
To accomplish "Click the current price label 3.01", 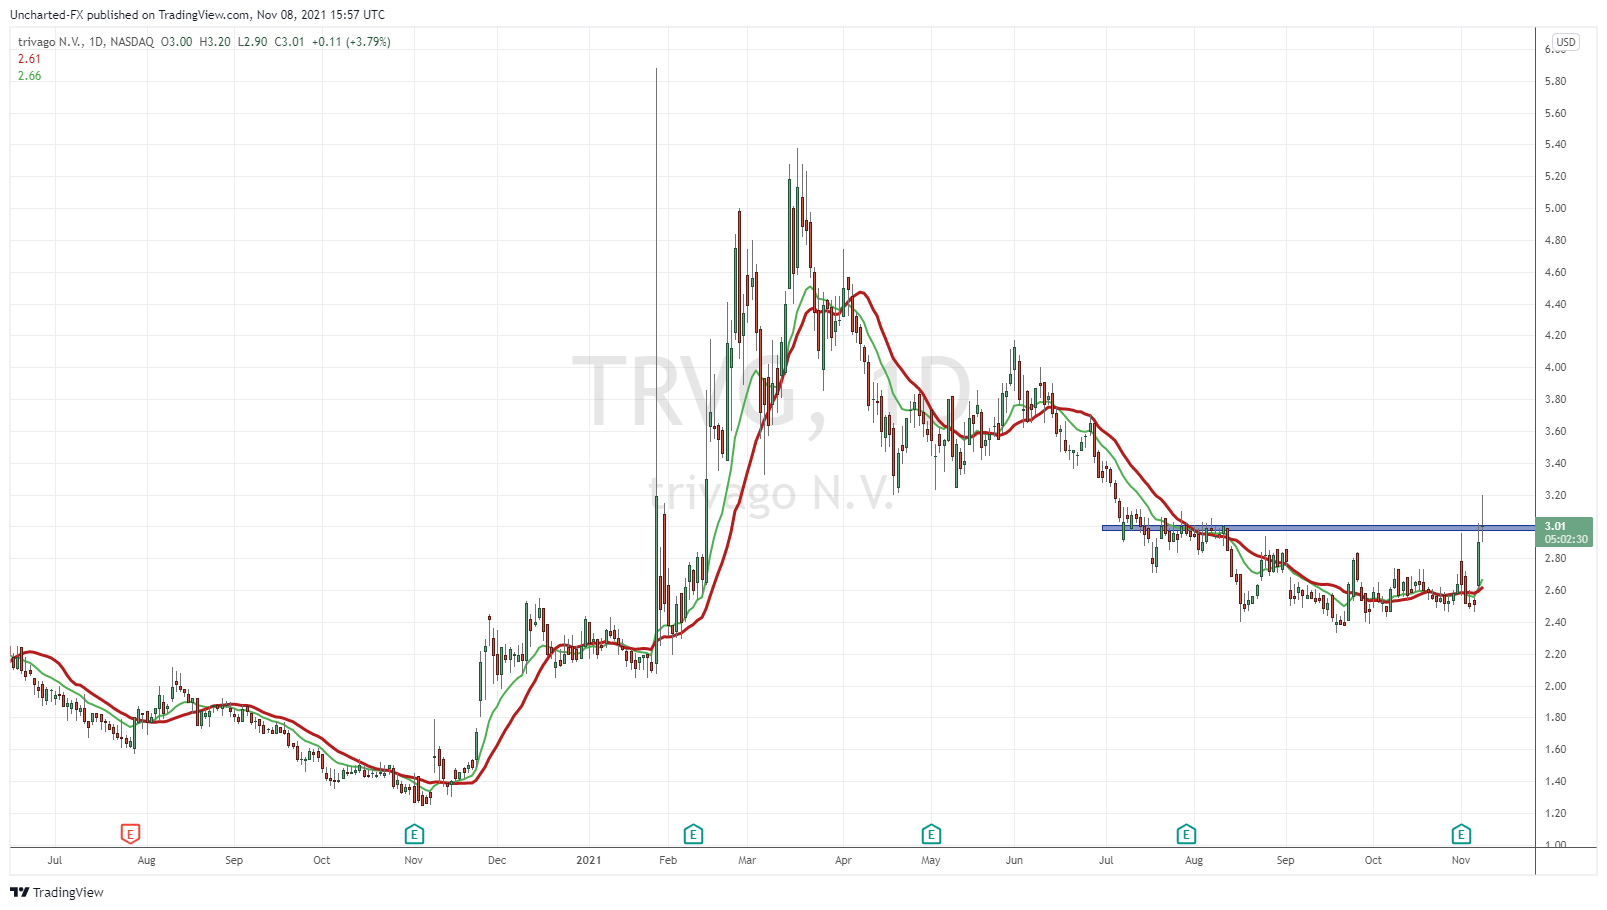I will click(x=1555, y=526).
